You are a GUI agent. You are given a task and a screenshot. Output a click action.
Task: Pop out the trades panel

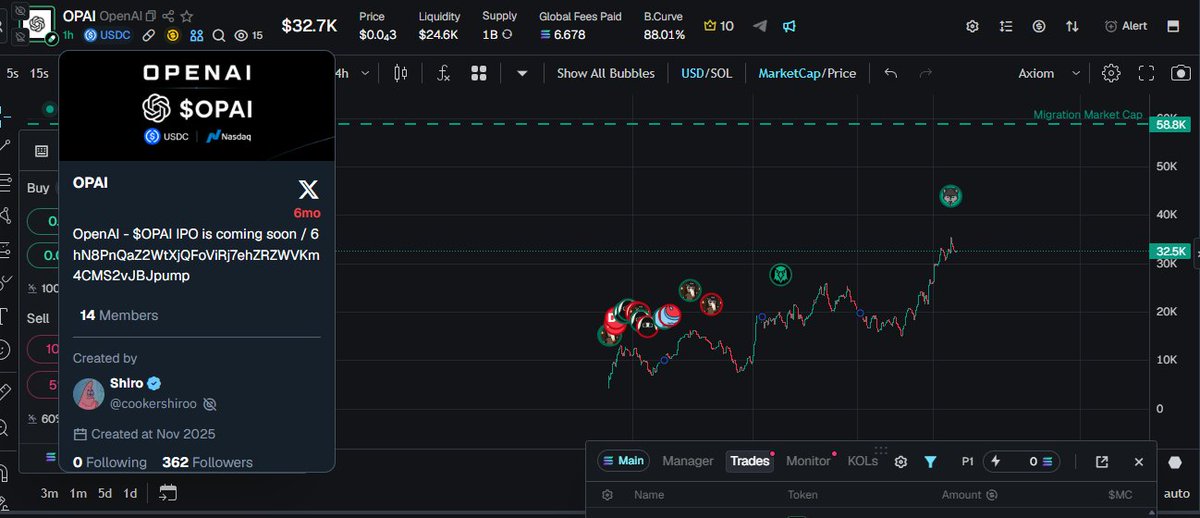pyautogui.click(x=1102, y=462)
